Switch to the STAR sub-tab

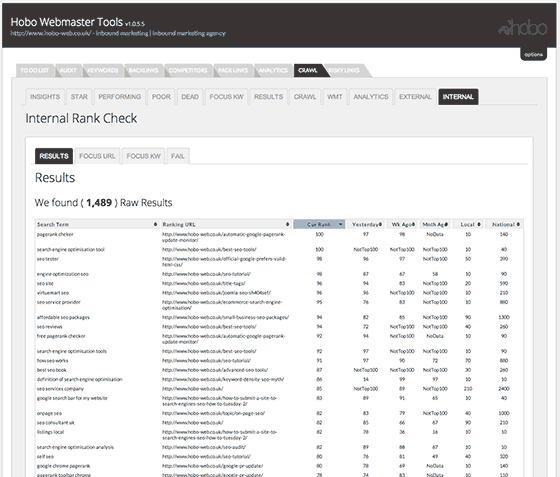pos(79,97)
